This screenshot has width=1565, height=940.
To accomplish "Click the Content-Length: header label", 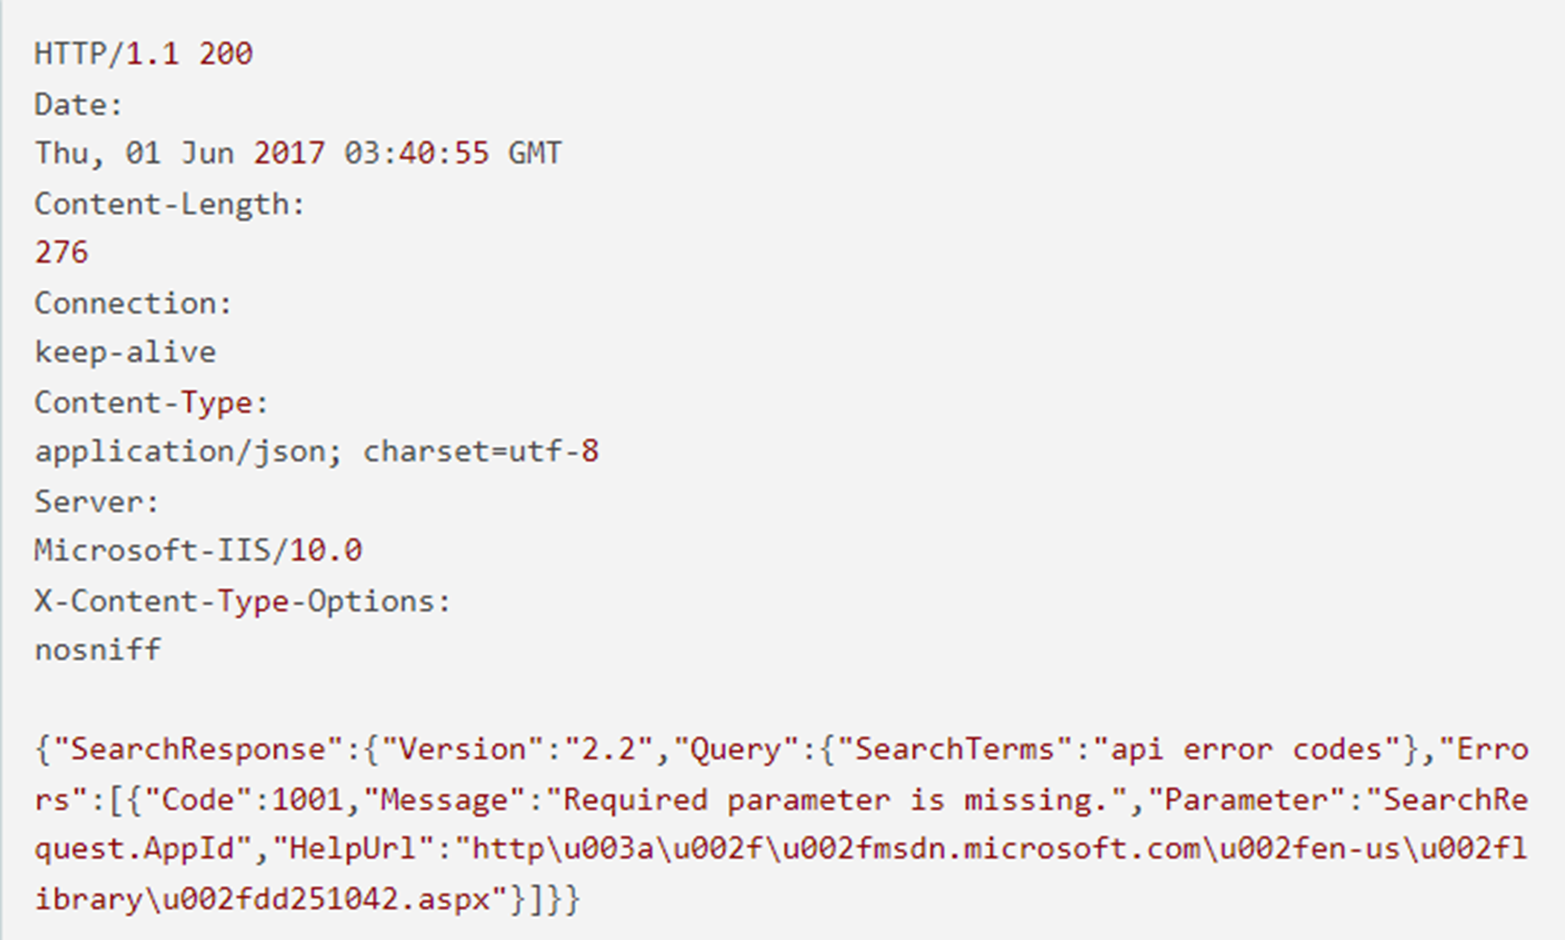I will 169,204.
